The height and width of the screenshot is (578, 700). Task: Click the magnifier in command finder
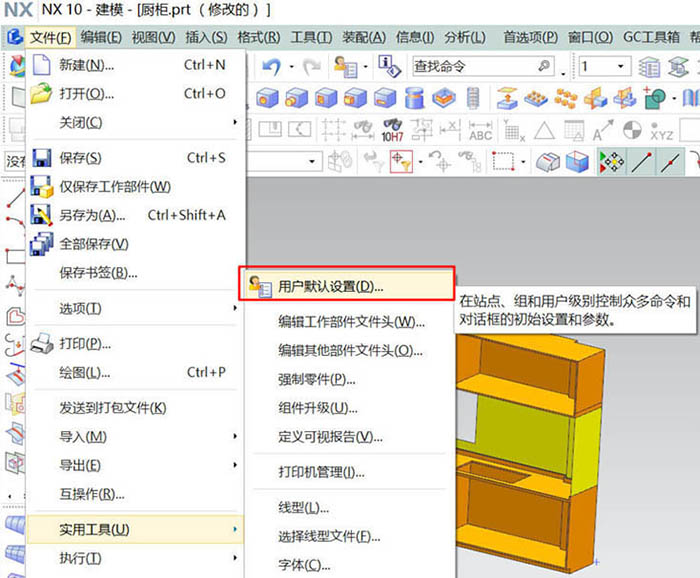544,66
